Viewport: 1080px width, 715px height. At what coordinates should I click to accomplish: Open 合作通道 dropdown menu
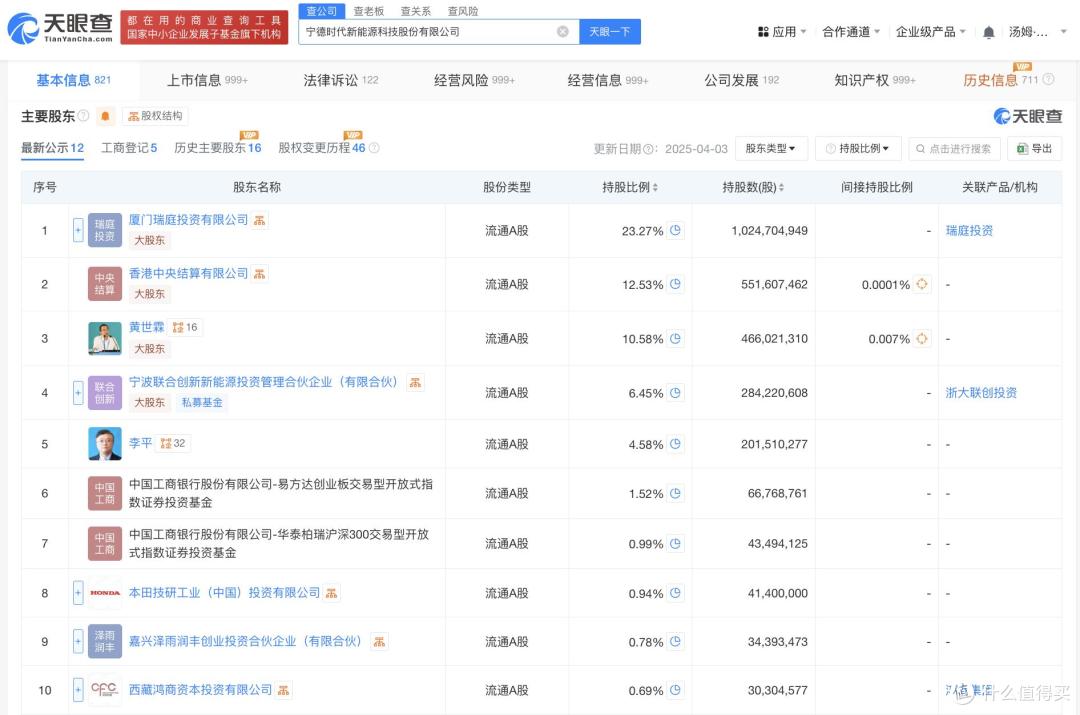click(851, 32)
